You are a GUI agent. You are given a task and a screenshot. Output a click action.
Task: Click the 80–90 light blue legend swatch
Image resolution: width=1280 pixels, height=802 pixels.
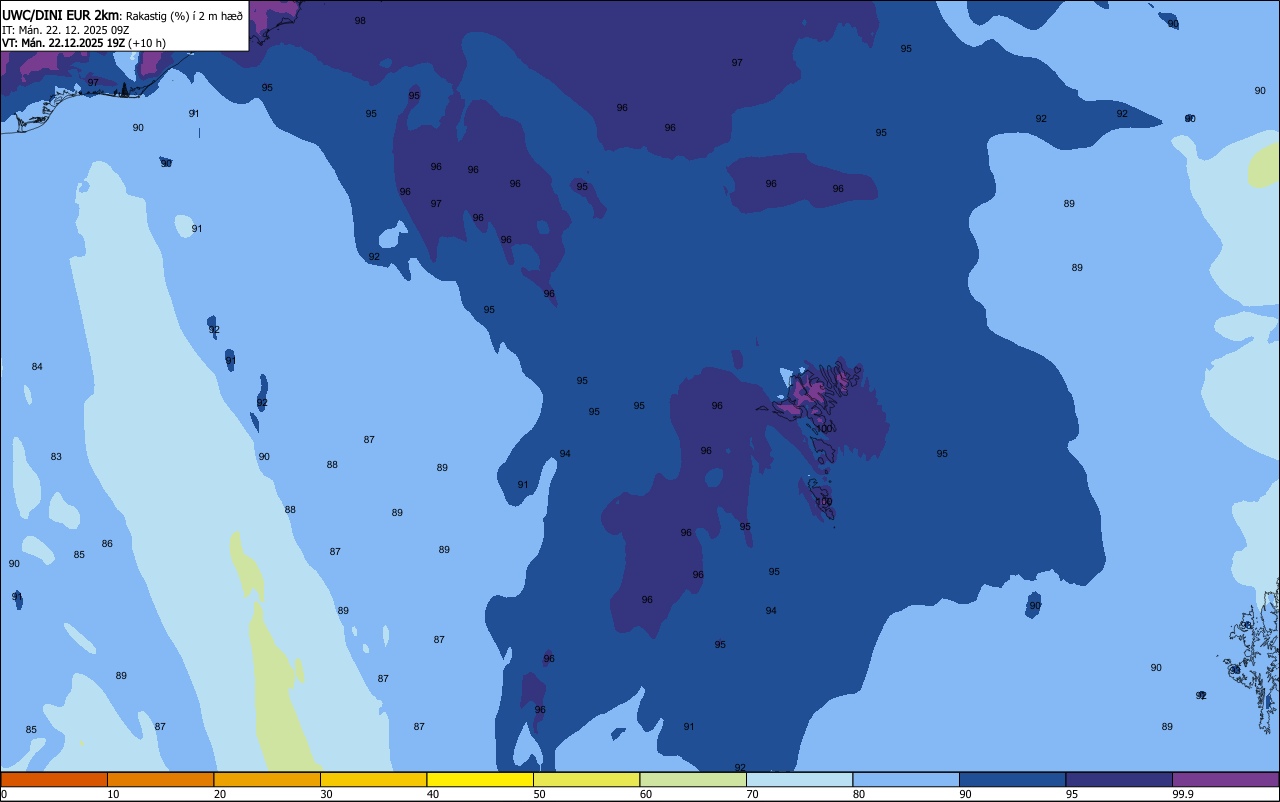pos(906,779)
